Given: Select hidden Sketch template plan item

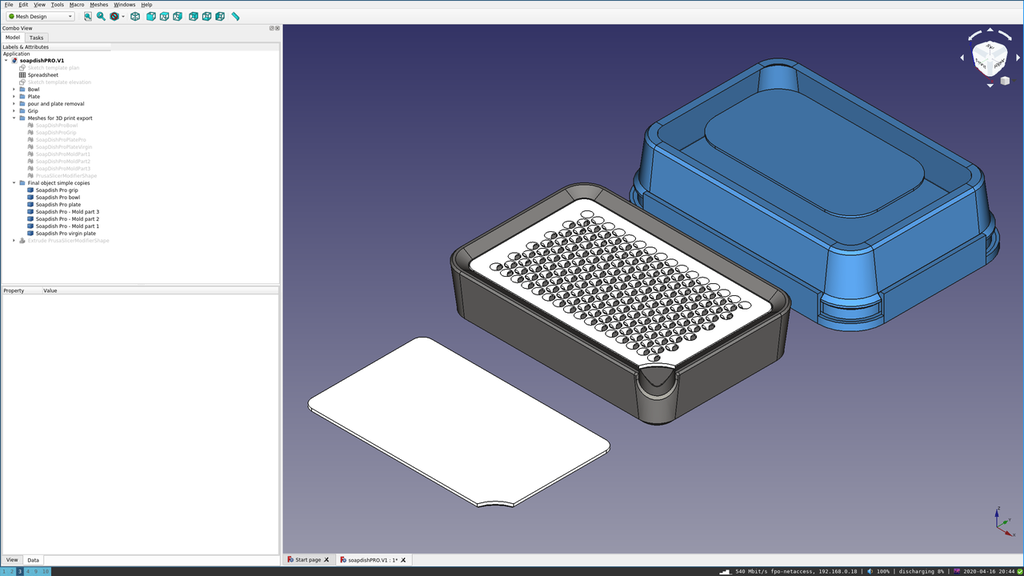Looking at the screenshot, I should (54, 68).
